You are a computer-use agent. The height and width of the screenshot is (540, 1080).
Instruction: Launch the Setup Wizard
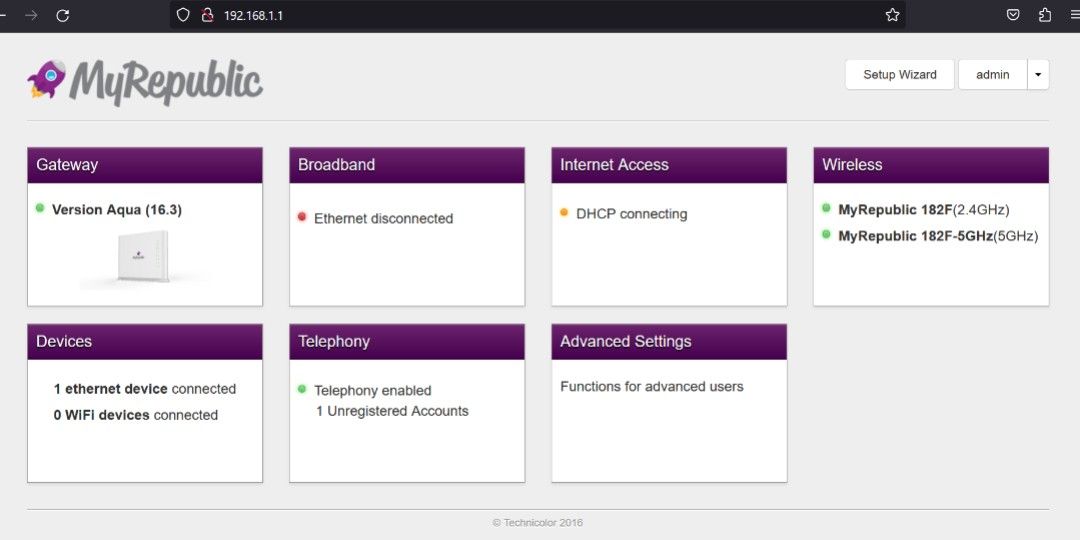pyautogui.click(x=899, y=75)
